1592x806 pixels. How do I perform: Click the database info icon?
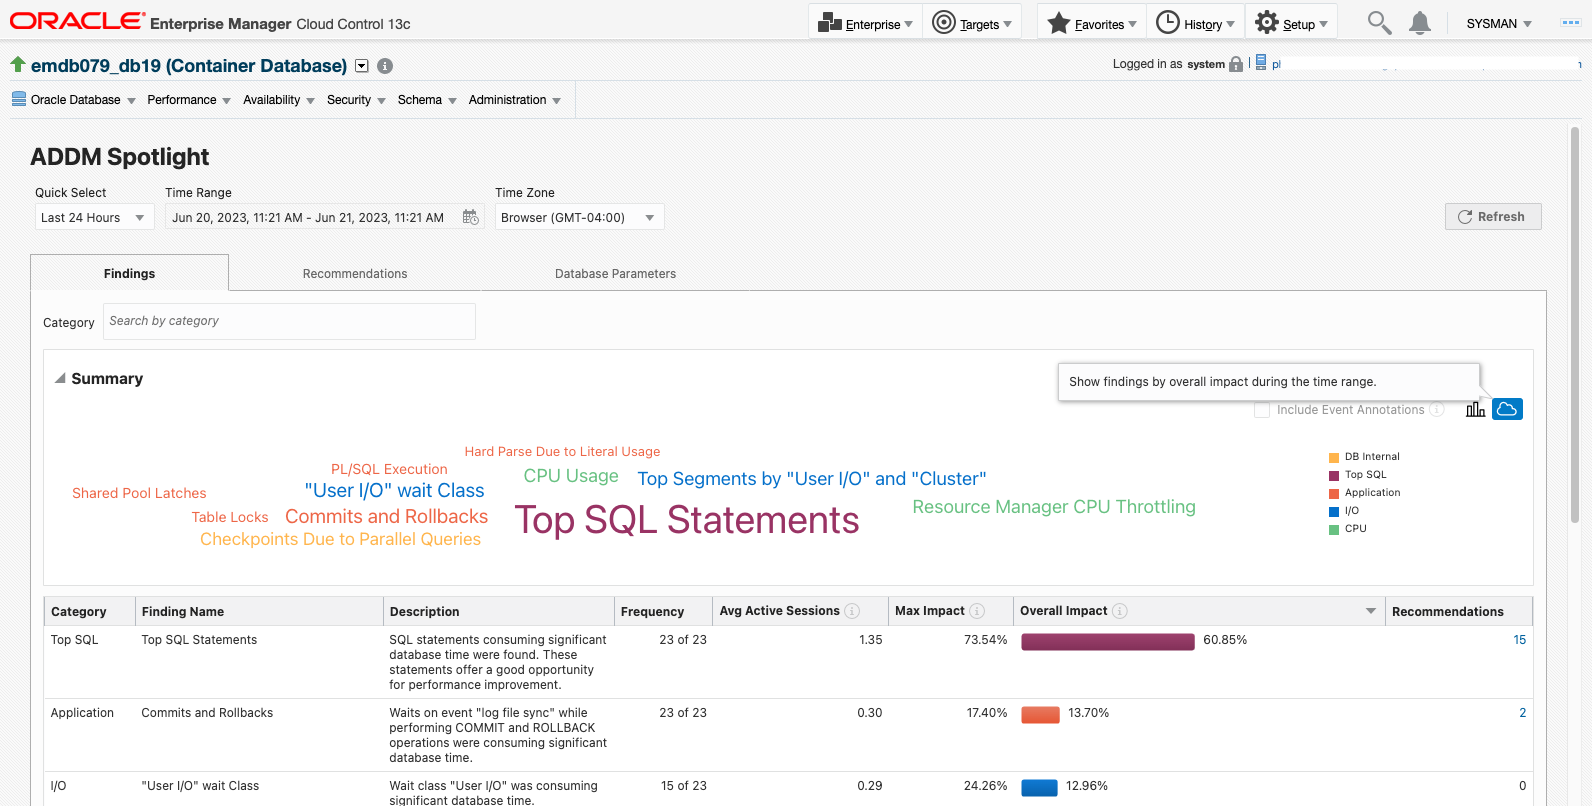[385, 66]
